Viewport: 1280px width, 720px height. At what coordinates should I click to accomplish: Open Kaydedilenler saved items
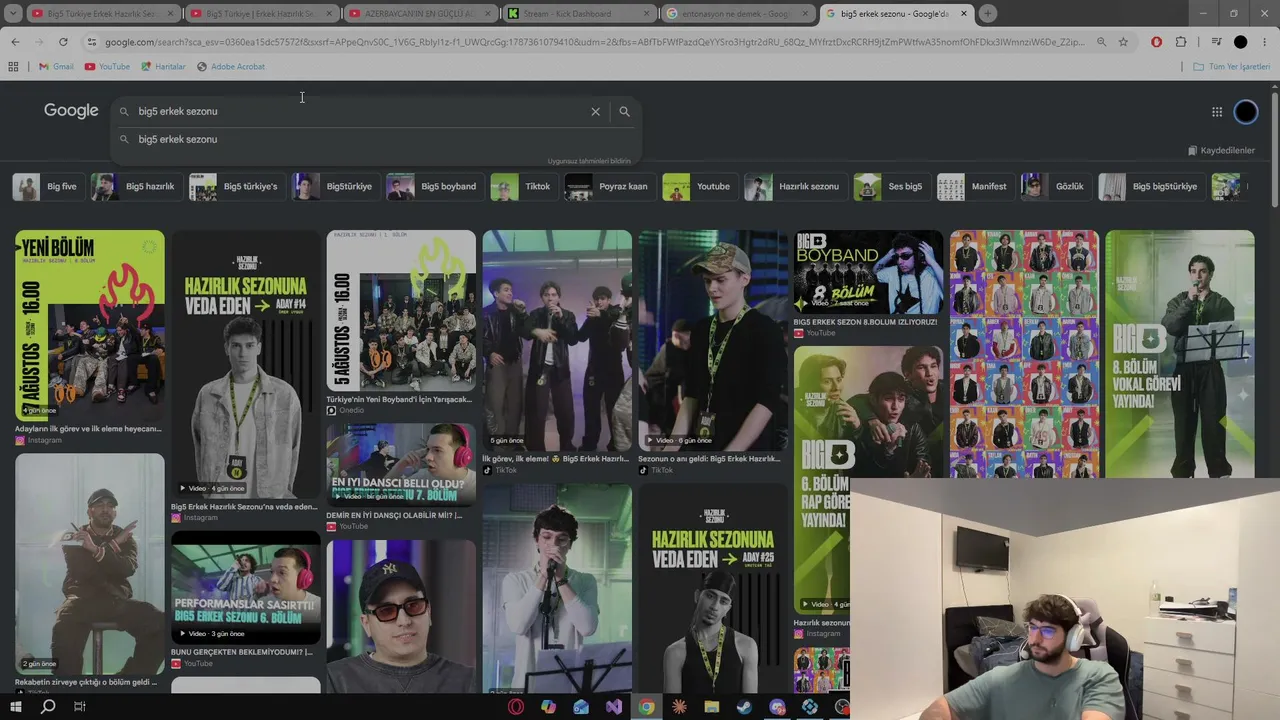pos(1221,151)
